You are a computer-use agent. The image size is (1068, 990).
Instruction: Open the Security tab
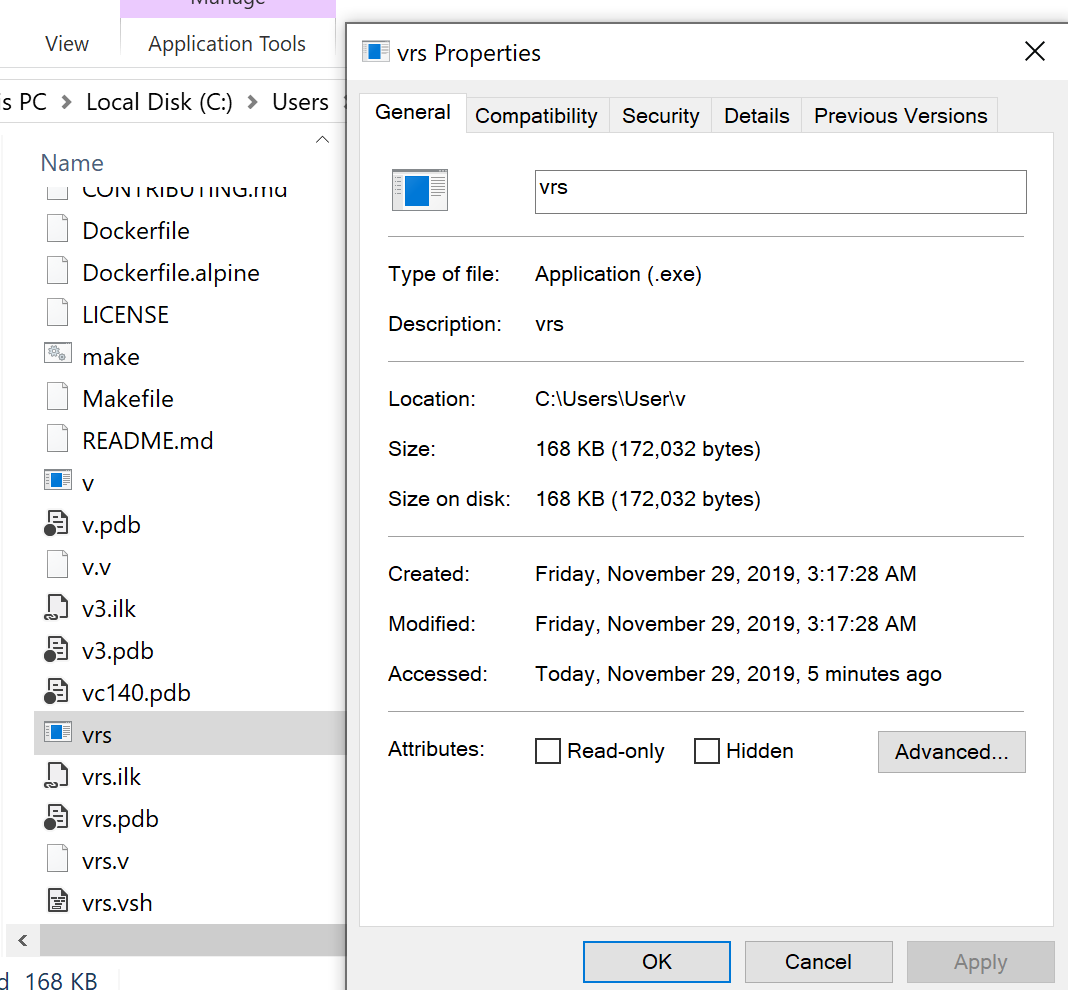661,116
